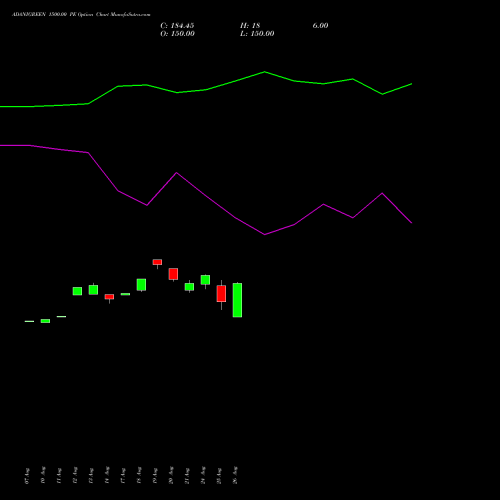
Task: Click the 26 Aug date axis label
Action: coord(235,475)
